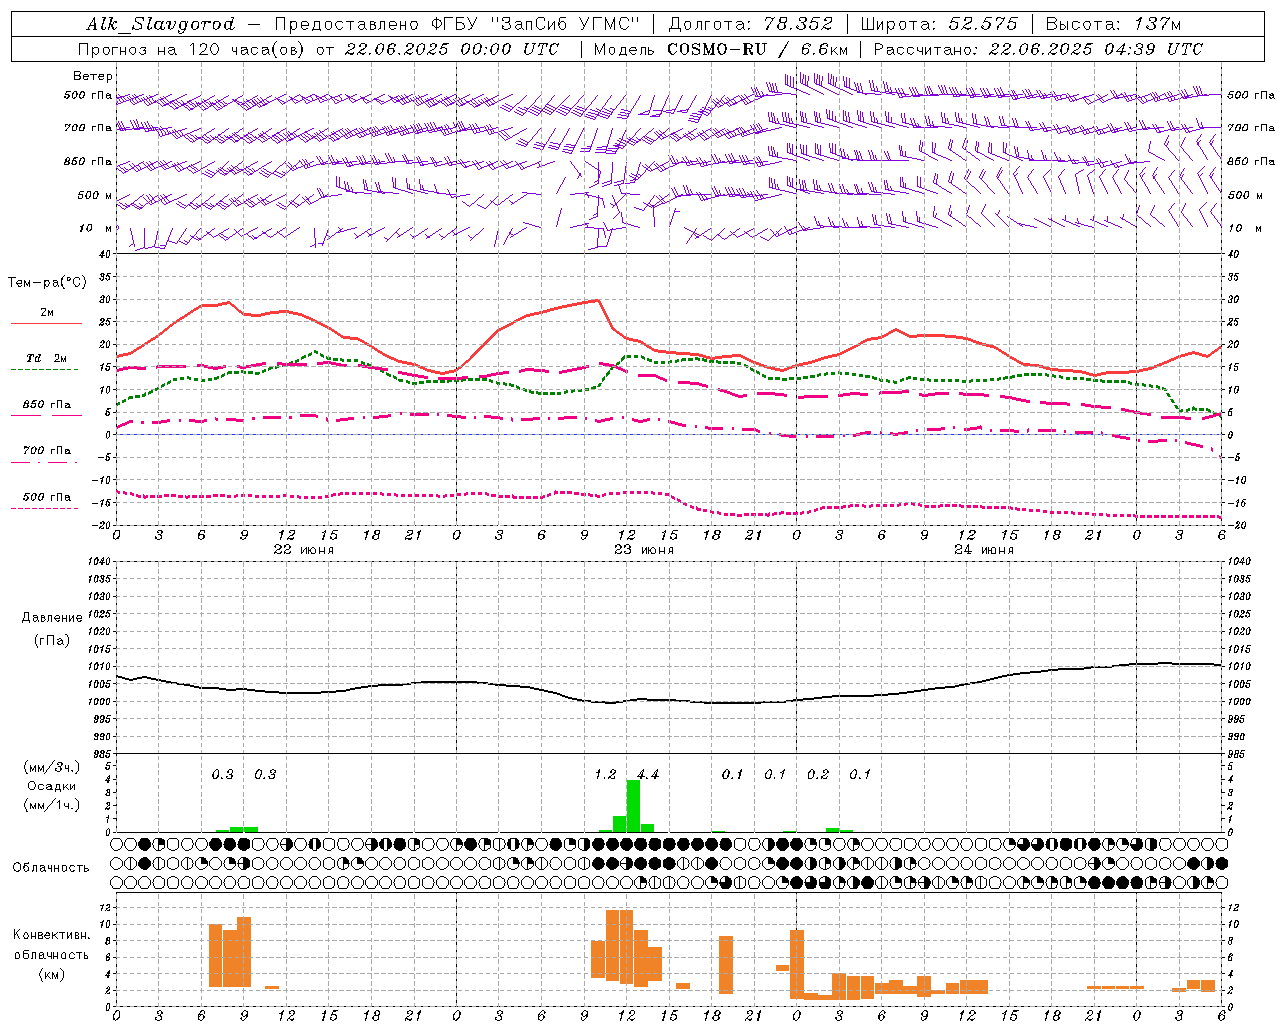Screen dimensions: 1280x1024
Task: Click the longitude value 78.352
Action: (x=799, y=24)
